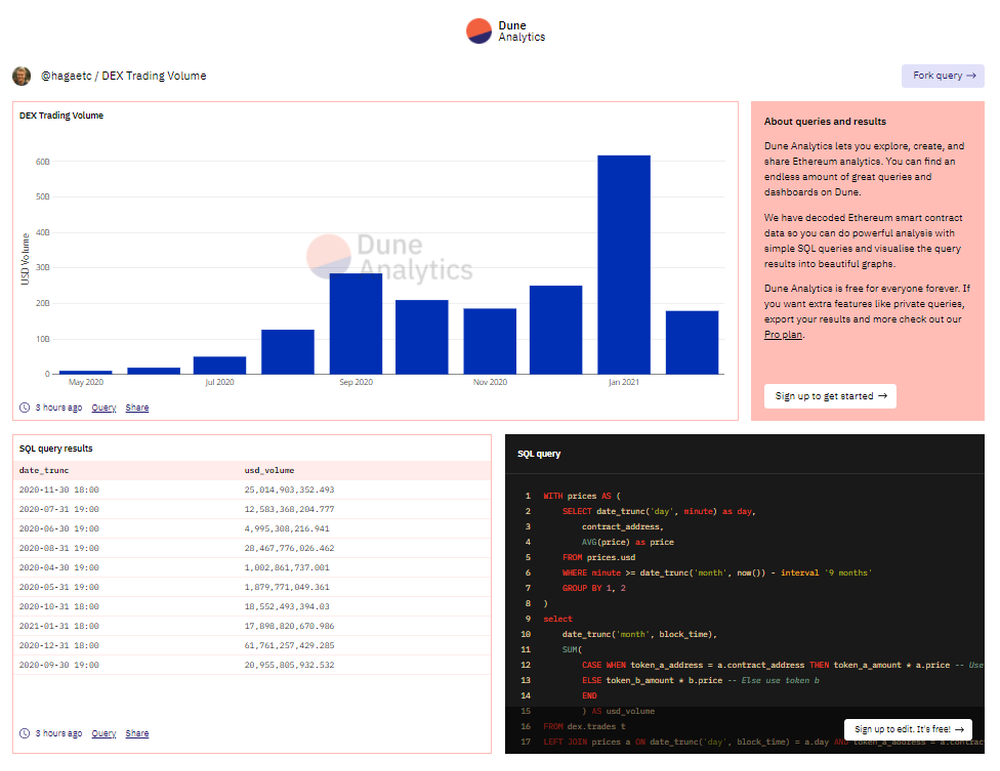Viewport: 1000px width, 771px height.
Task: Click the clock icon under results table
Action: click(x=24, y=733)
